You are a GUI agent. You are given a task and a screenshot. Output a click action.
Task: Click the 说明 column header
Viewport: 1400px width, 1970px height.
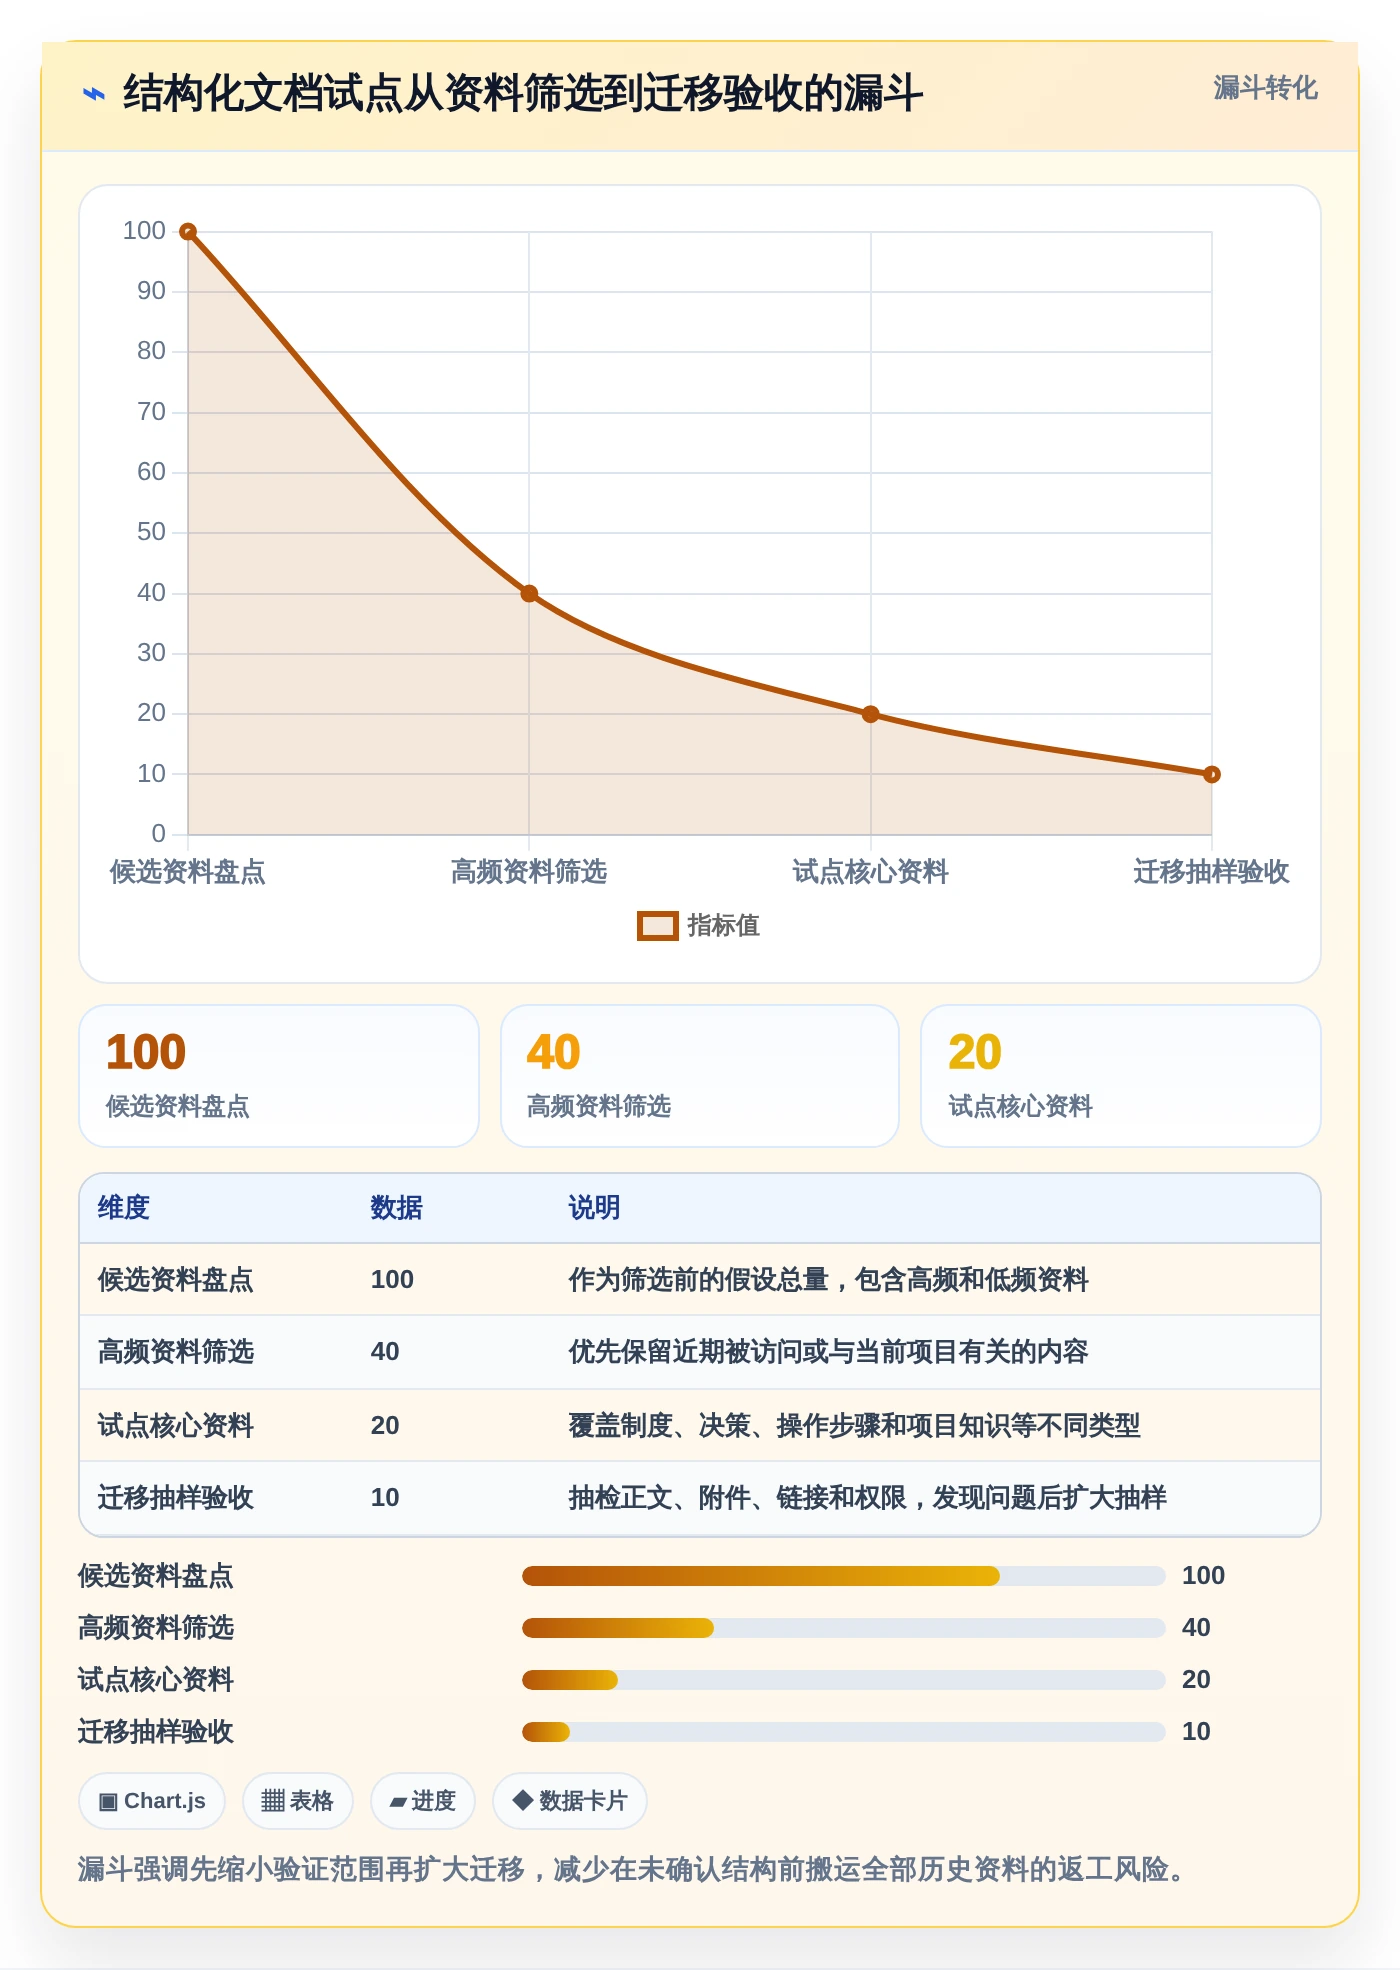click(595, 1208)
